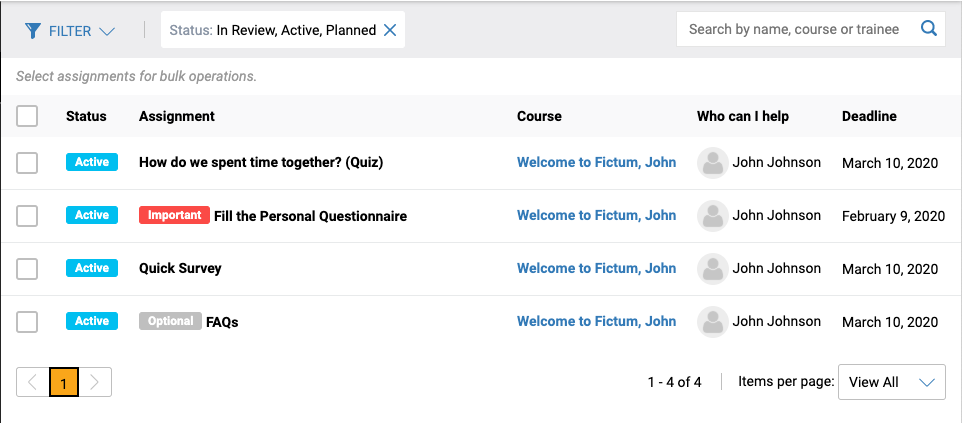Tick the FAQs row checkbox
This screenshot has height=423, width=962.
click(27, 322)
